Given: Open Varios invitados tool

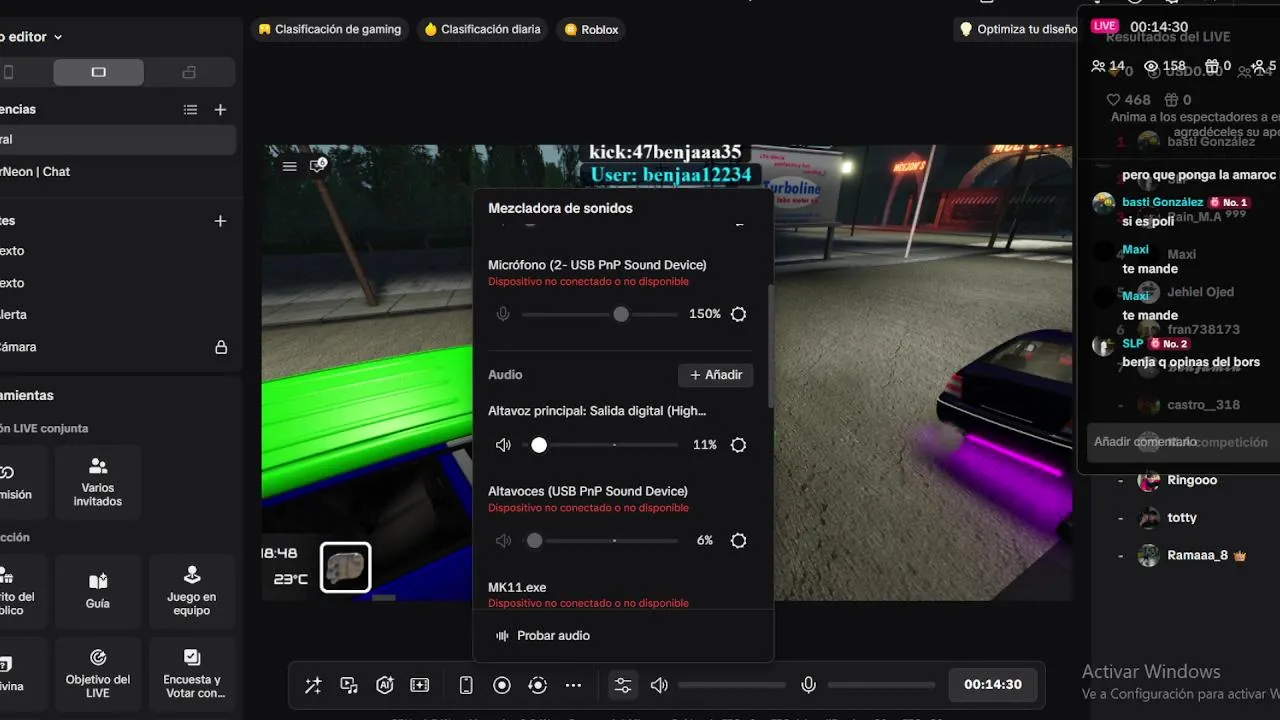Looking at the screenshot, I should 98,482.
